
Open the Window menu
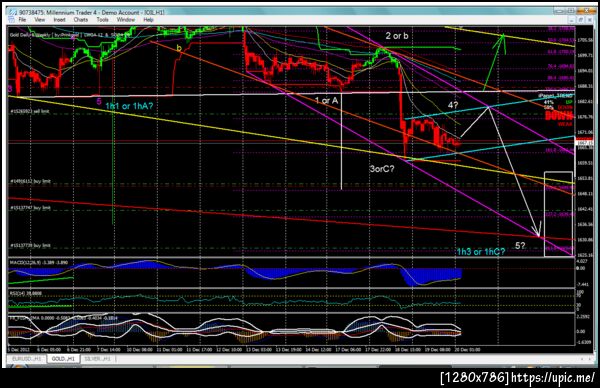126,20
